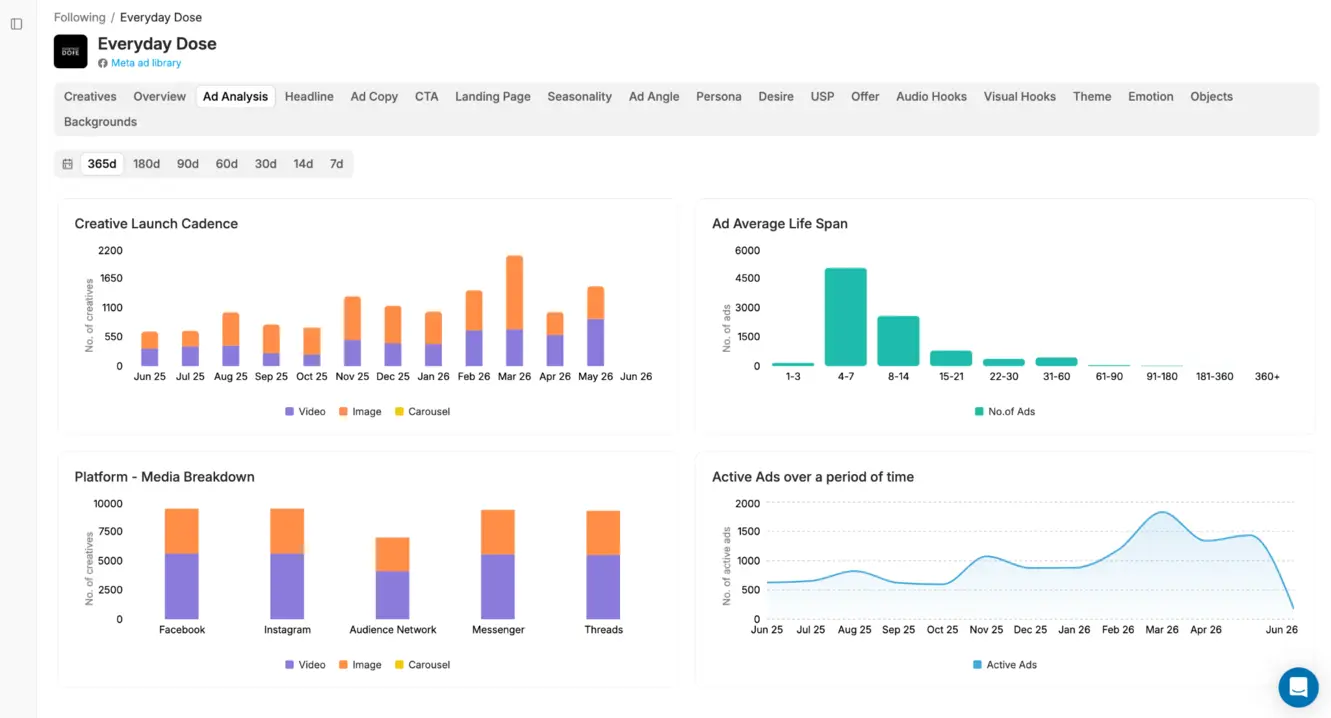Click the Following breadcrumb
This screenshot has width=1331, height=718.
(x=79, y=17)
